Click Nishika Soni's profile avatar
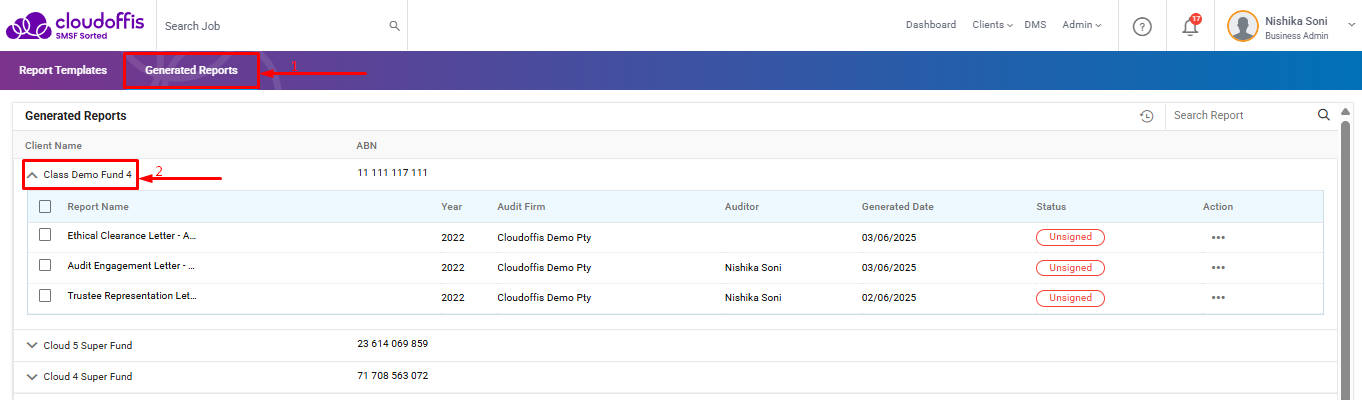This screenshot has width=1362, height=400. pyautogui.click(x=1243, y=26)
